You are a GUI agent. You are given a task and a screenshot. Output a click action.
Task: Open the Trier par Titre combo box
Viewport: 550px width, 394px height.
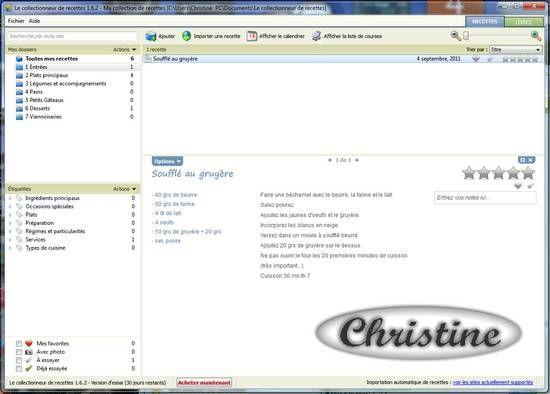(515, 50)
